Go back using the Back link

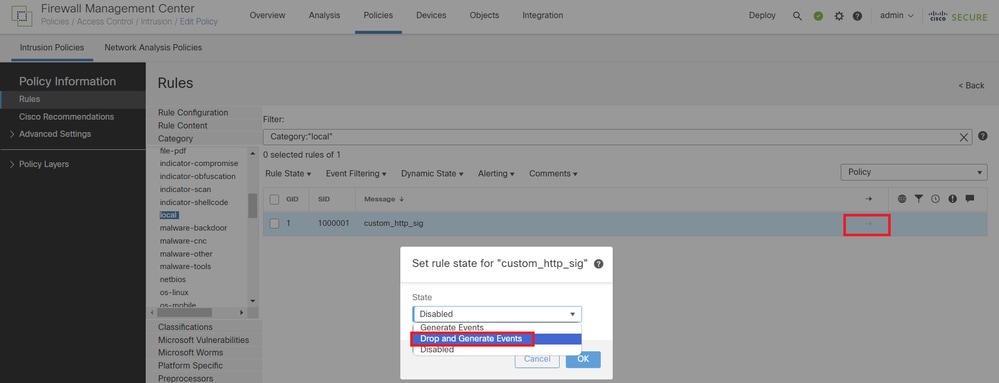[972, 85]
